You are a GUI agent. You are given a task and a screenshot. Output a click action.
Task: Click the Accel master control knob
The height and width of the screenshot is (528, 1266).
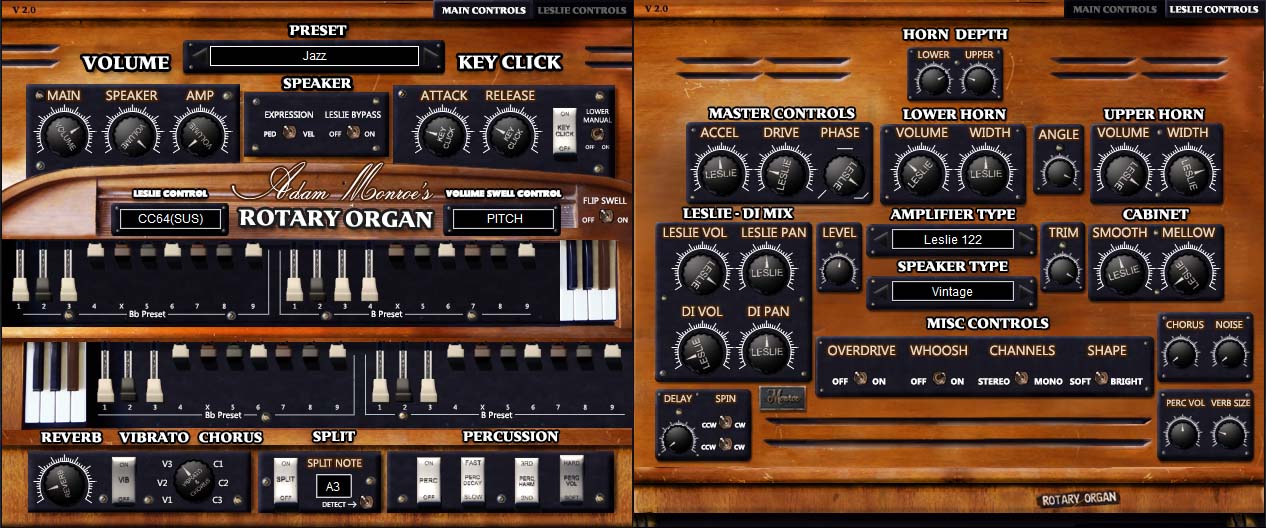(x=718, y=171)
